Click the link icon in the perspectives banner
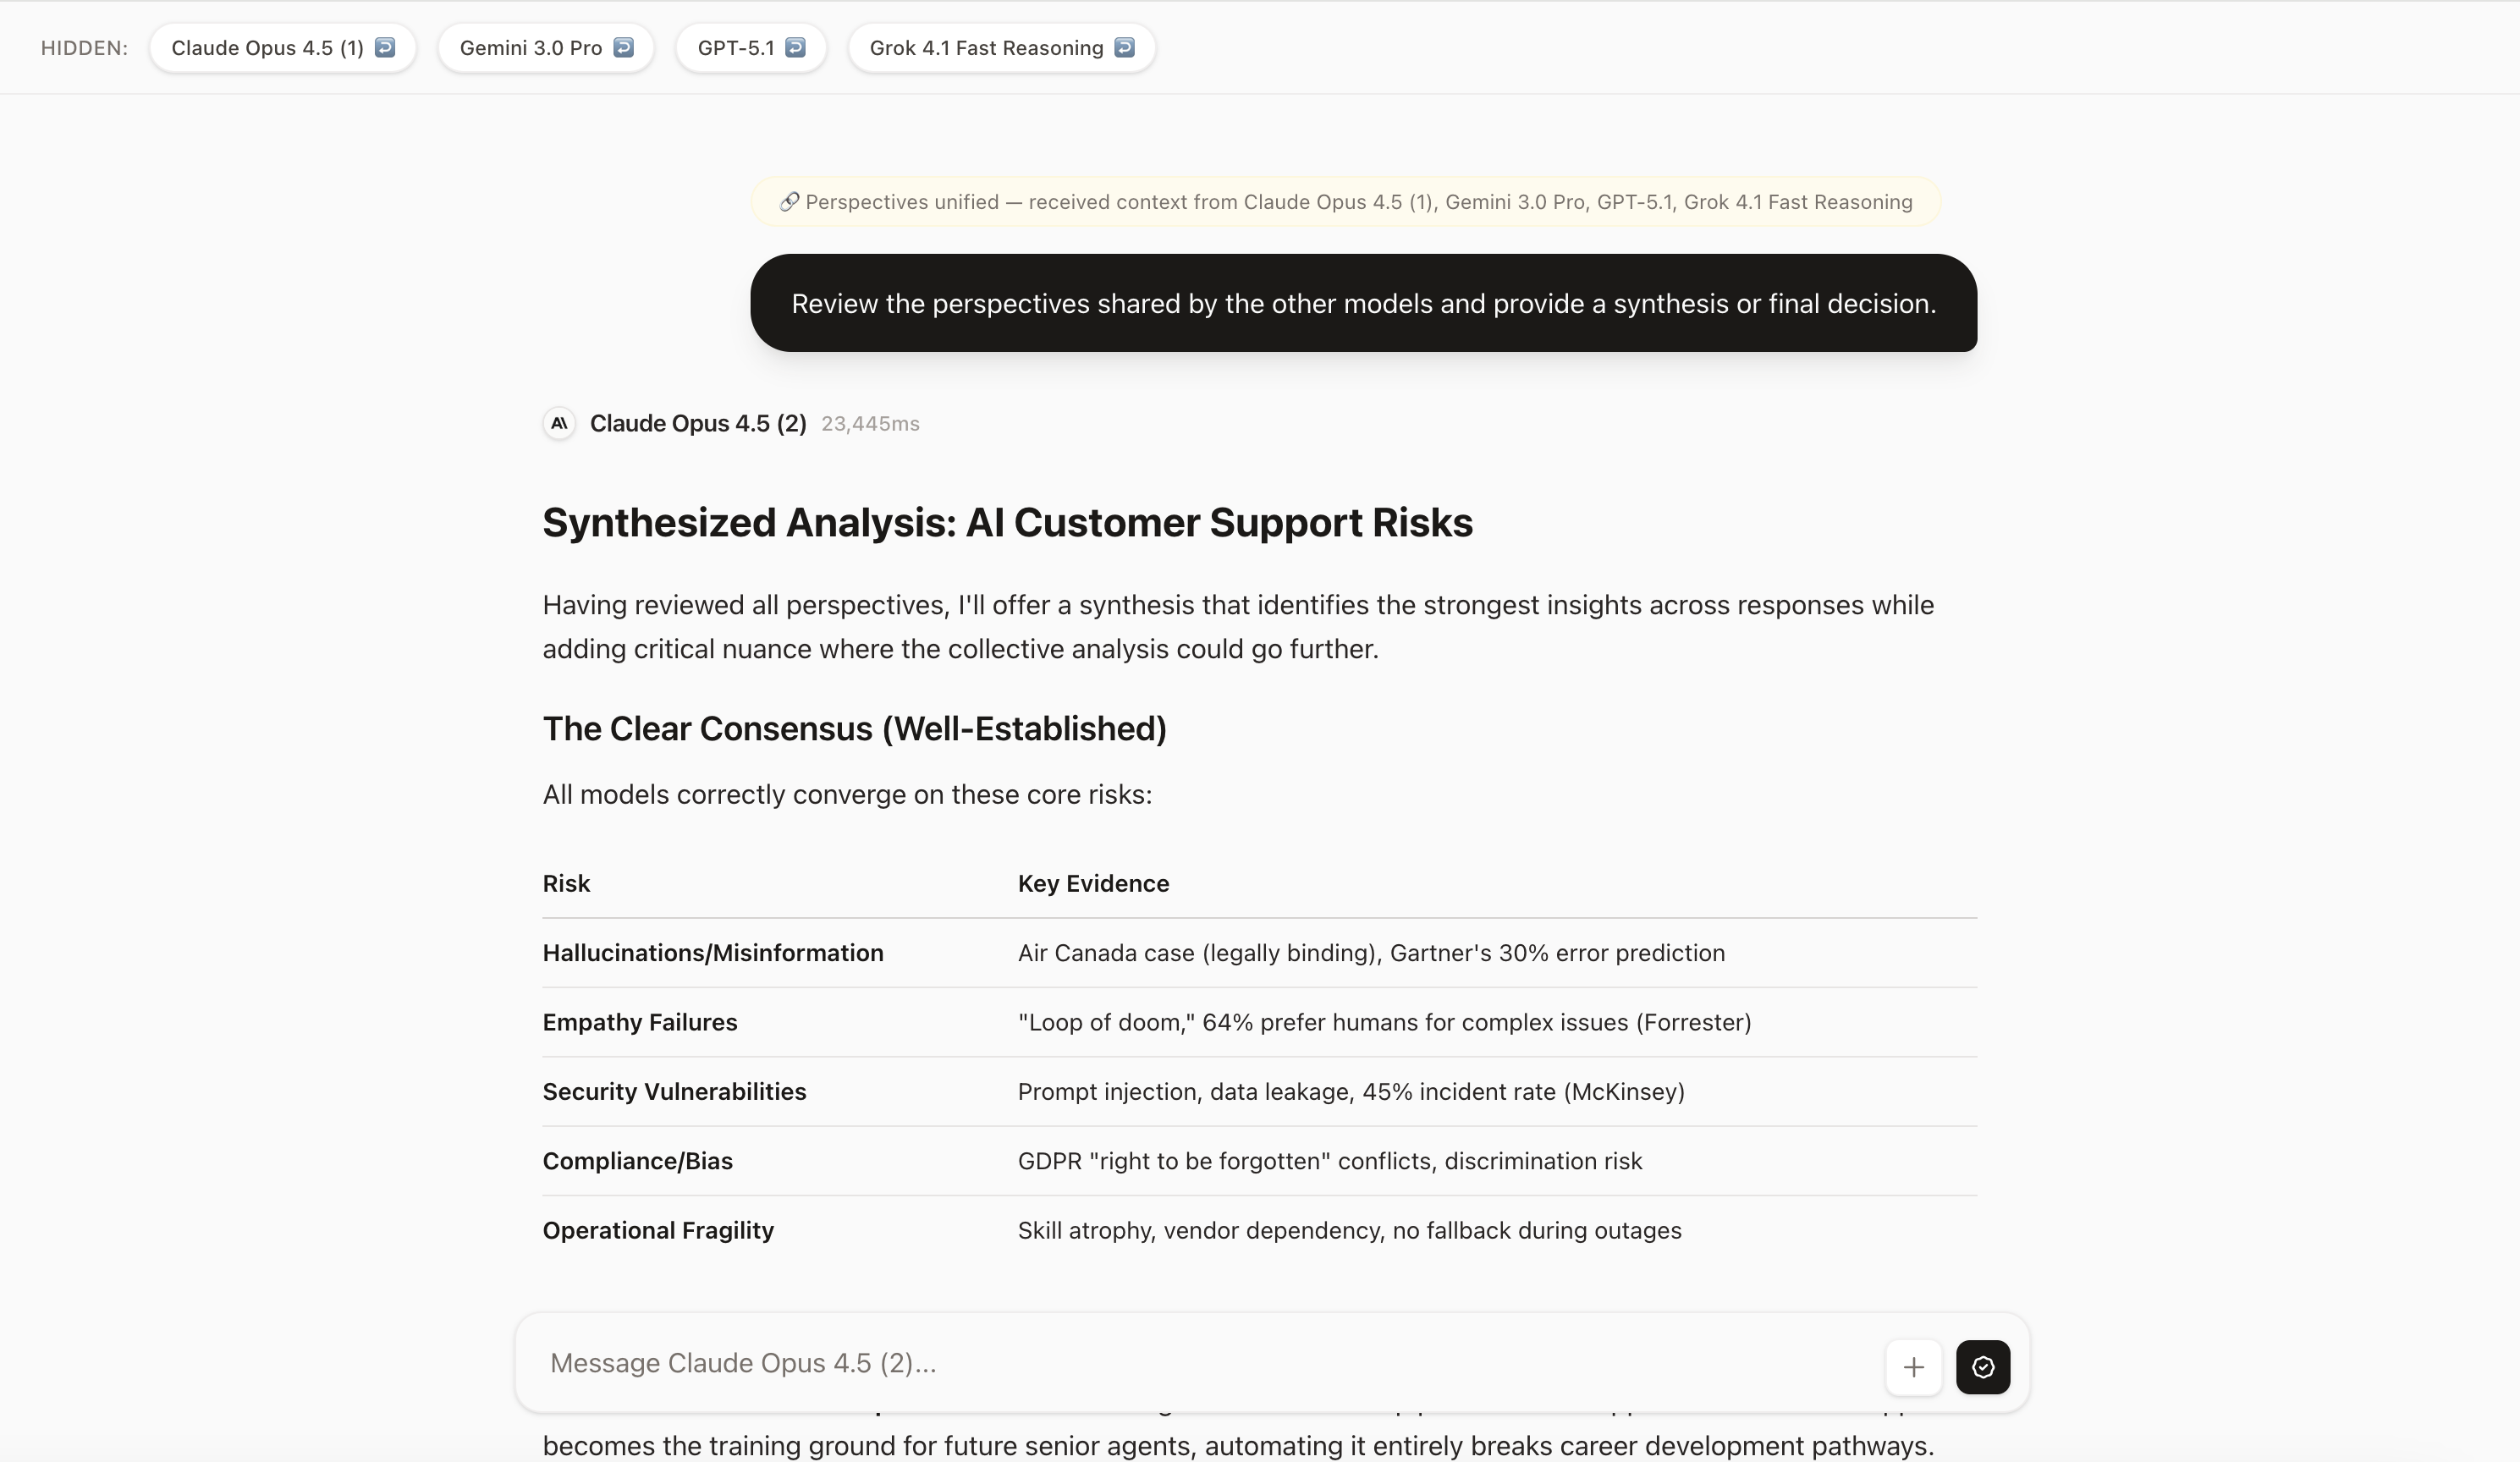Image resolution: width=2520 pixels, height=1462 pixels. pyautogui.click(x=789, y=202)
